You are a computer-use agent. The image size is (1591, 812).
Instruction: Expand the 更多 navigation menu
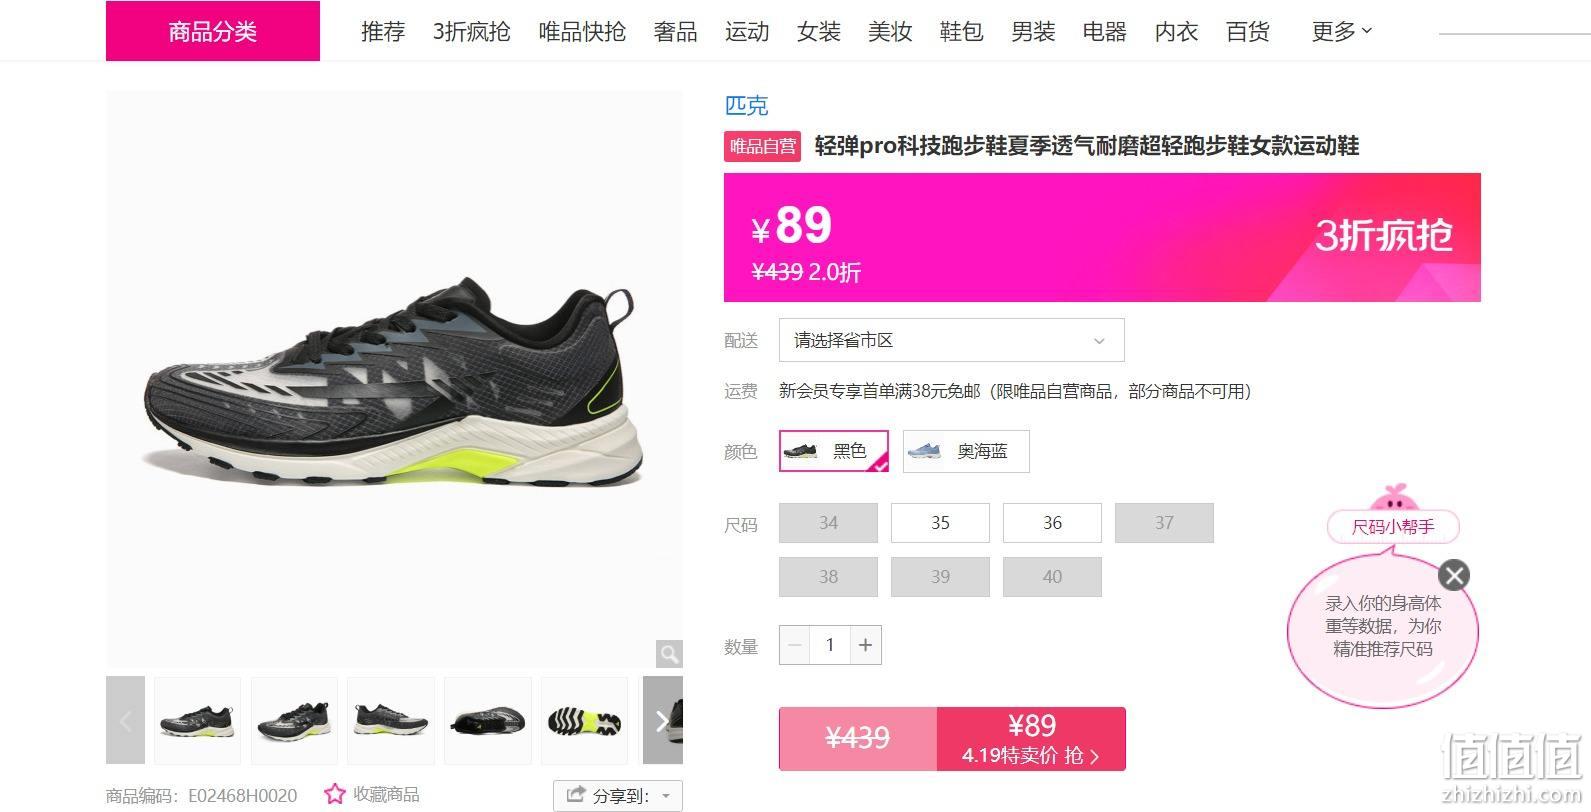1341,32
